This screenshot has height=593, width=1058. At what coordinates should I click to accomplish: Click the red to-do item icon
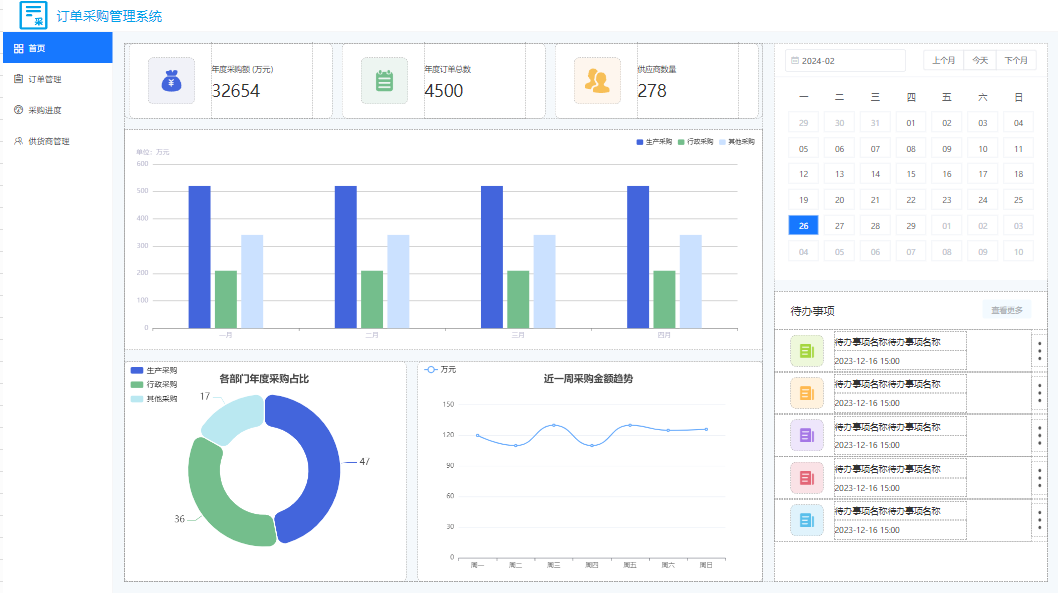(807, 478)
